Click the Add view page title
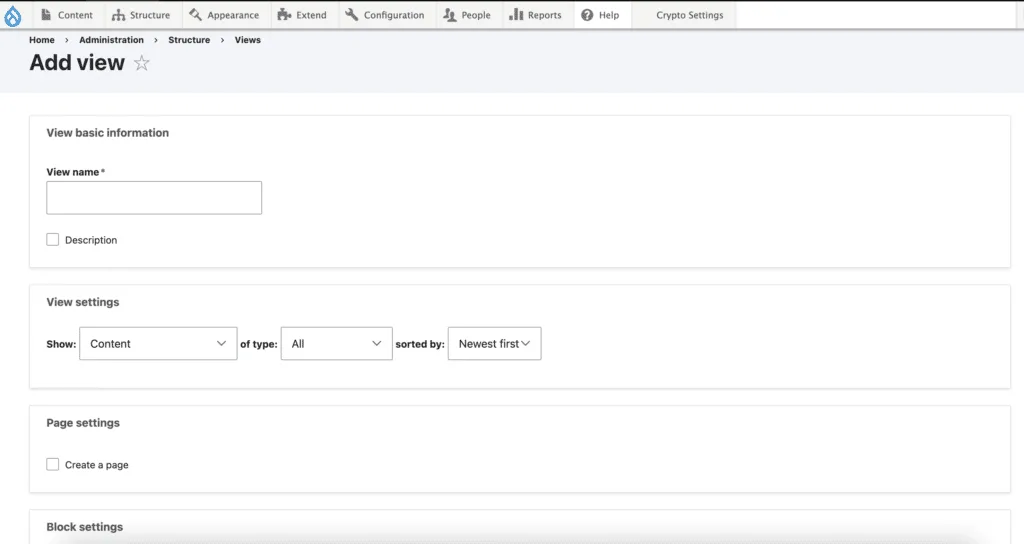Viewport: 1024px width, 544px height. pos(77,63)
